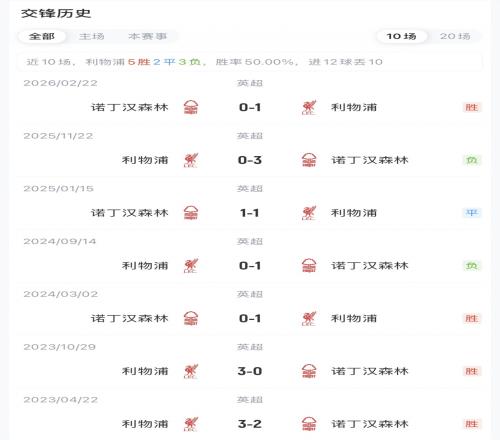Switch to the 主场 filter tab
Screen dimensions: 500x440
[x=92, y=36]
